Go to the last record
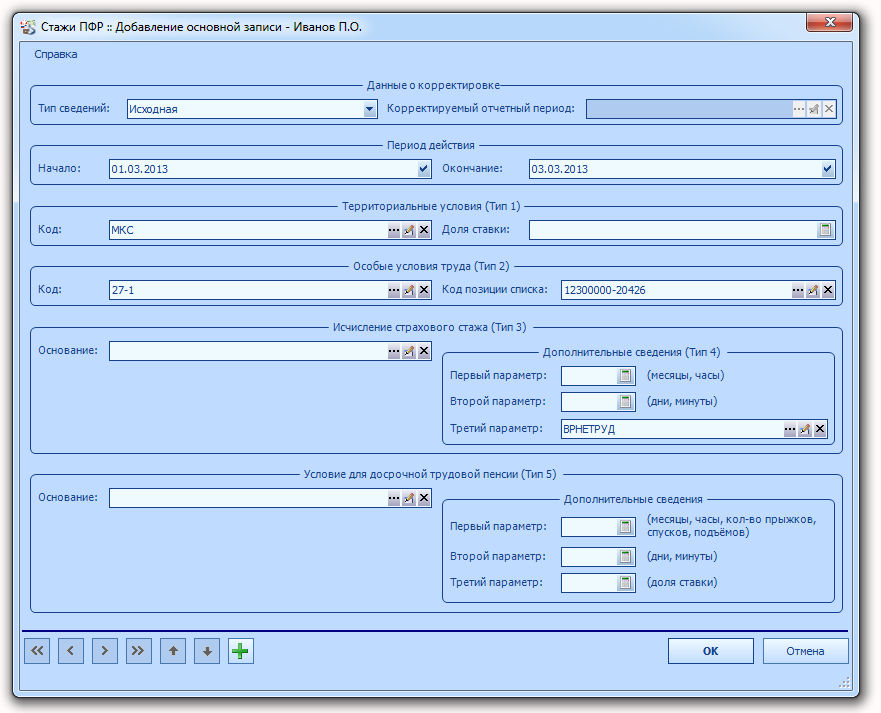This screenshot has width=881, height=713. click(x=138, y=651)
